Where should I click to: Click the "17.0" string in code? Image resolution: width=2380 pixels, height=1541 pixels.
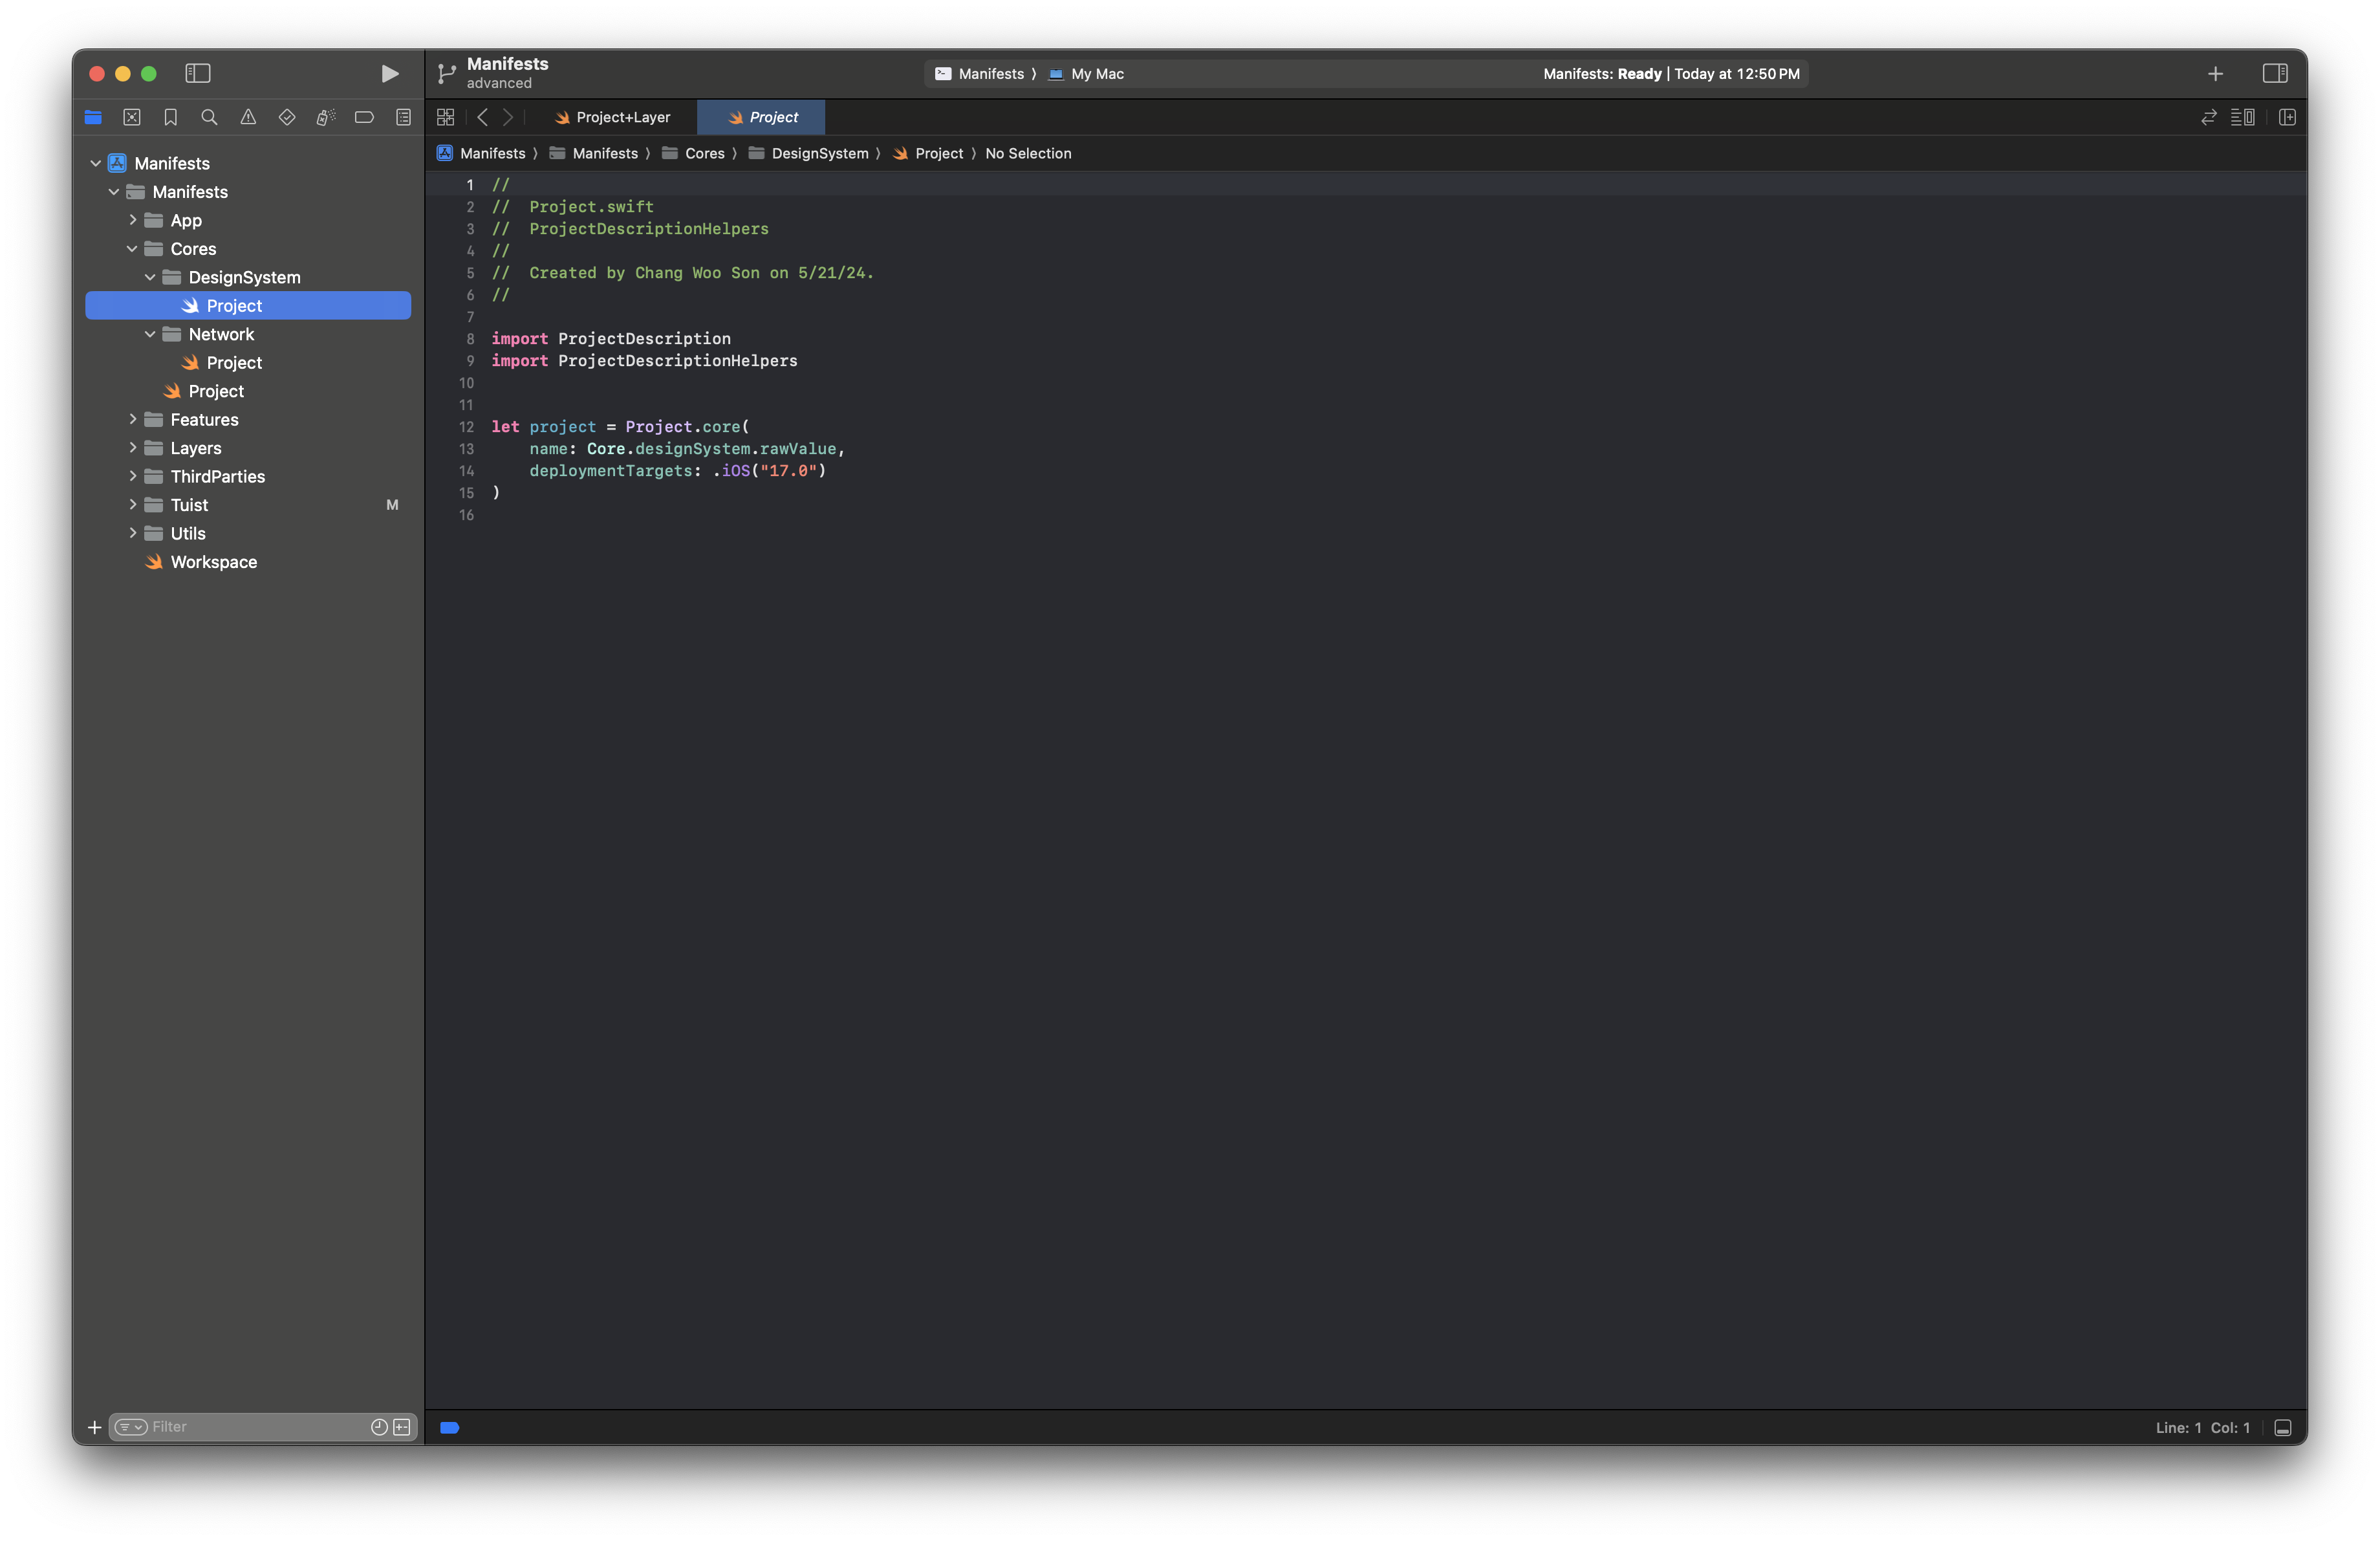789,471
